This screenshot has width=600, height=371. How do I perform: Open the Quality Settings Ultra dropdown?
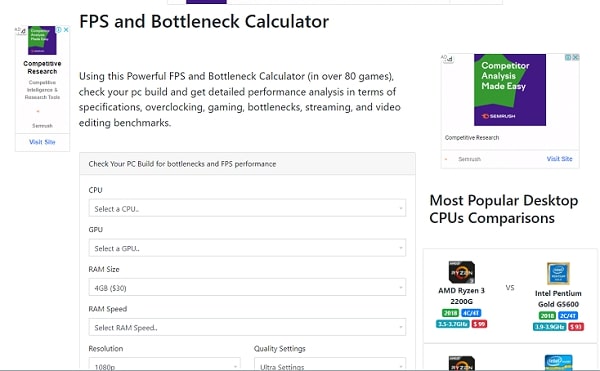(330, 364)
